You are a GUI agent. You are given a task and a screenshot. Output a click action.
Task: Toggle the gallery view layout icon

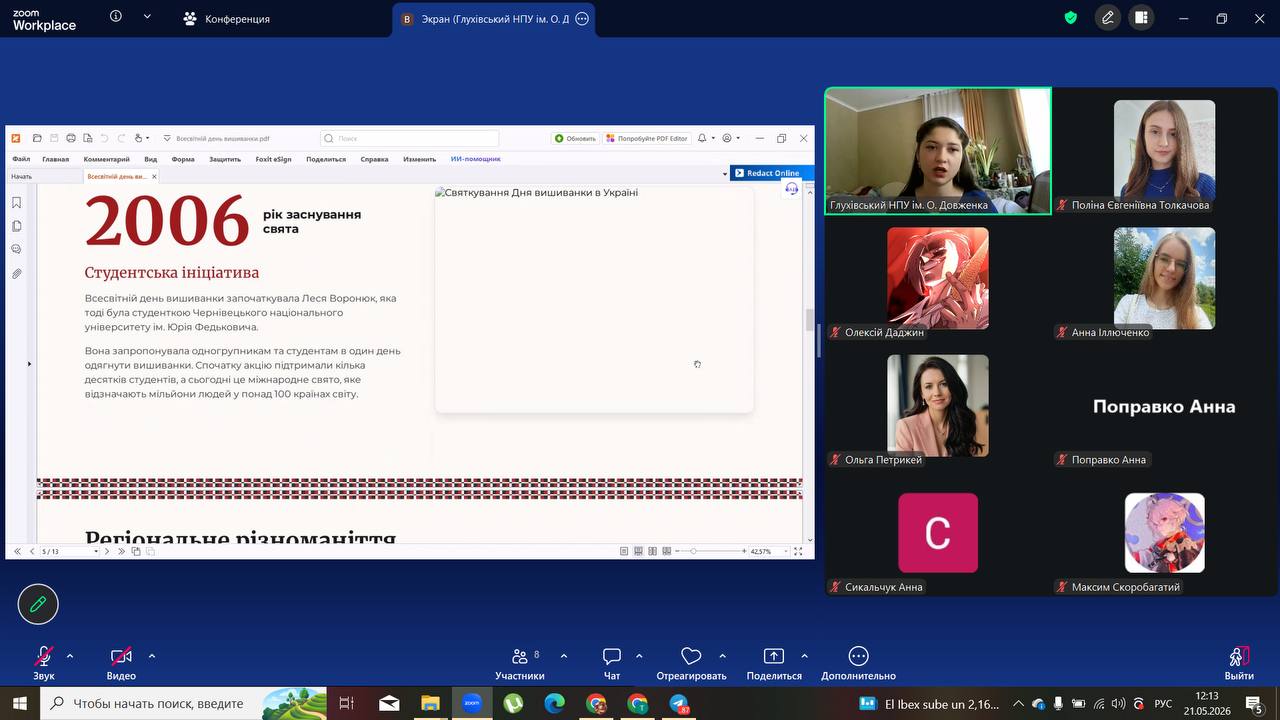coord(1141,18)
